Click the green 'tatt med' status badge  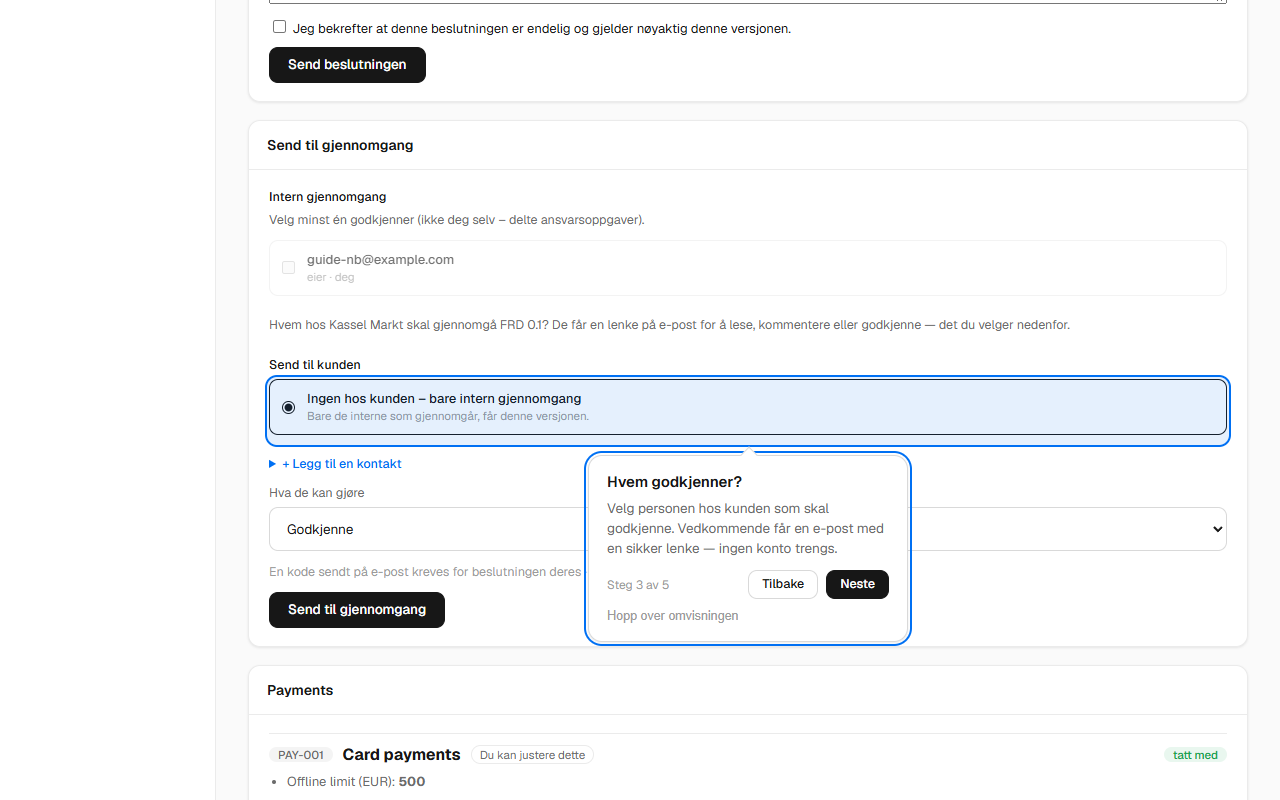(1195, 755)
